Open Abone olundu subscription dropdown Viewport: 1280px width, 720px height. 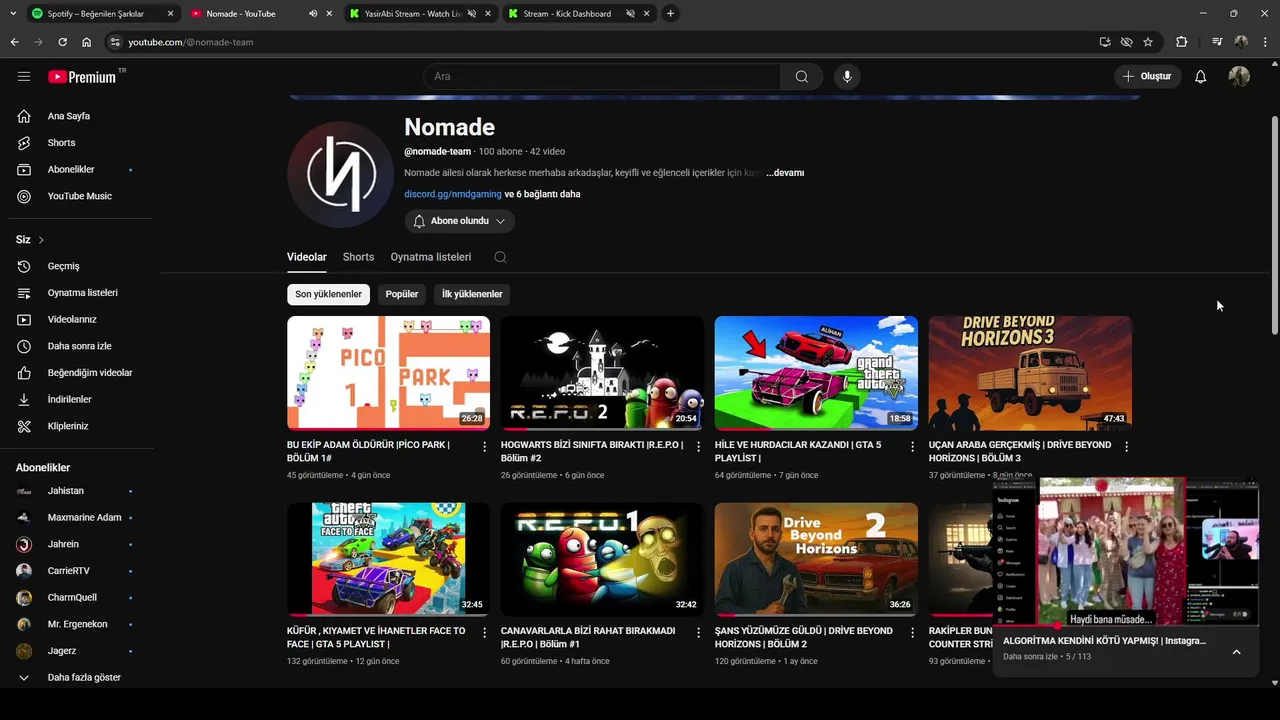point(460,221)
